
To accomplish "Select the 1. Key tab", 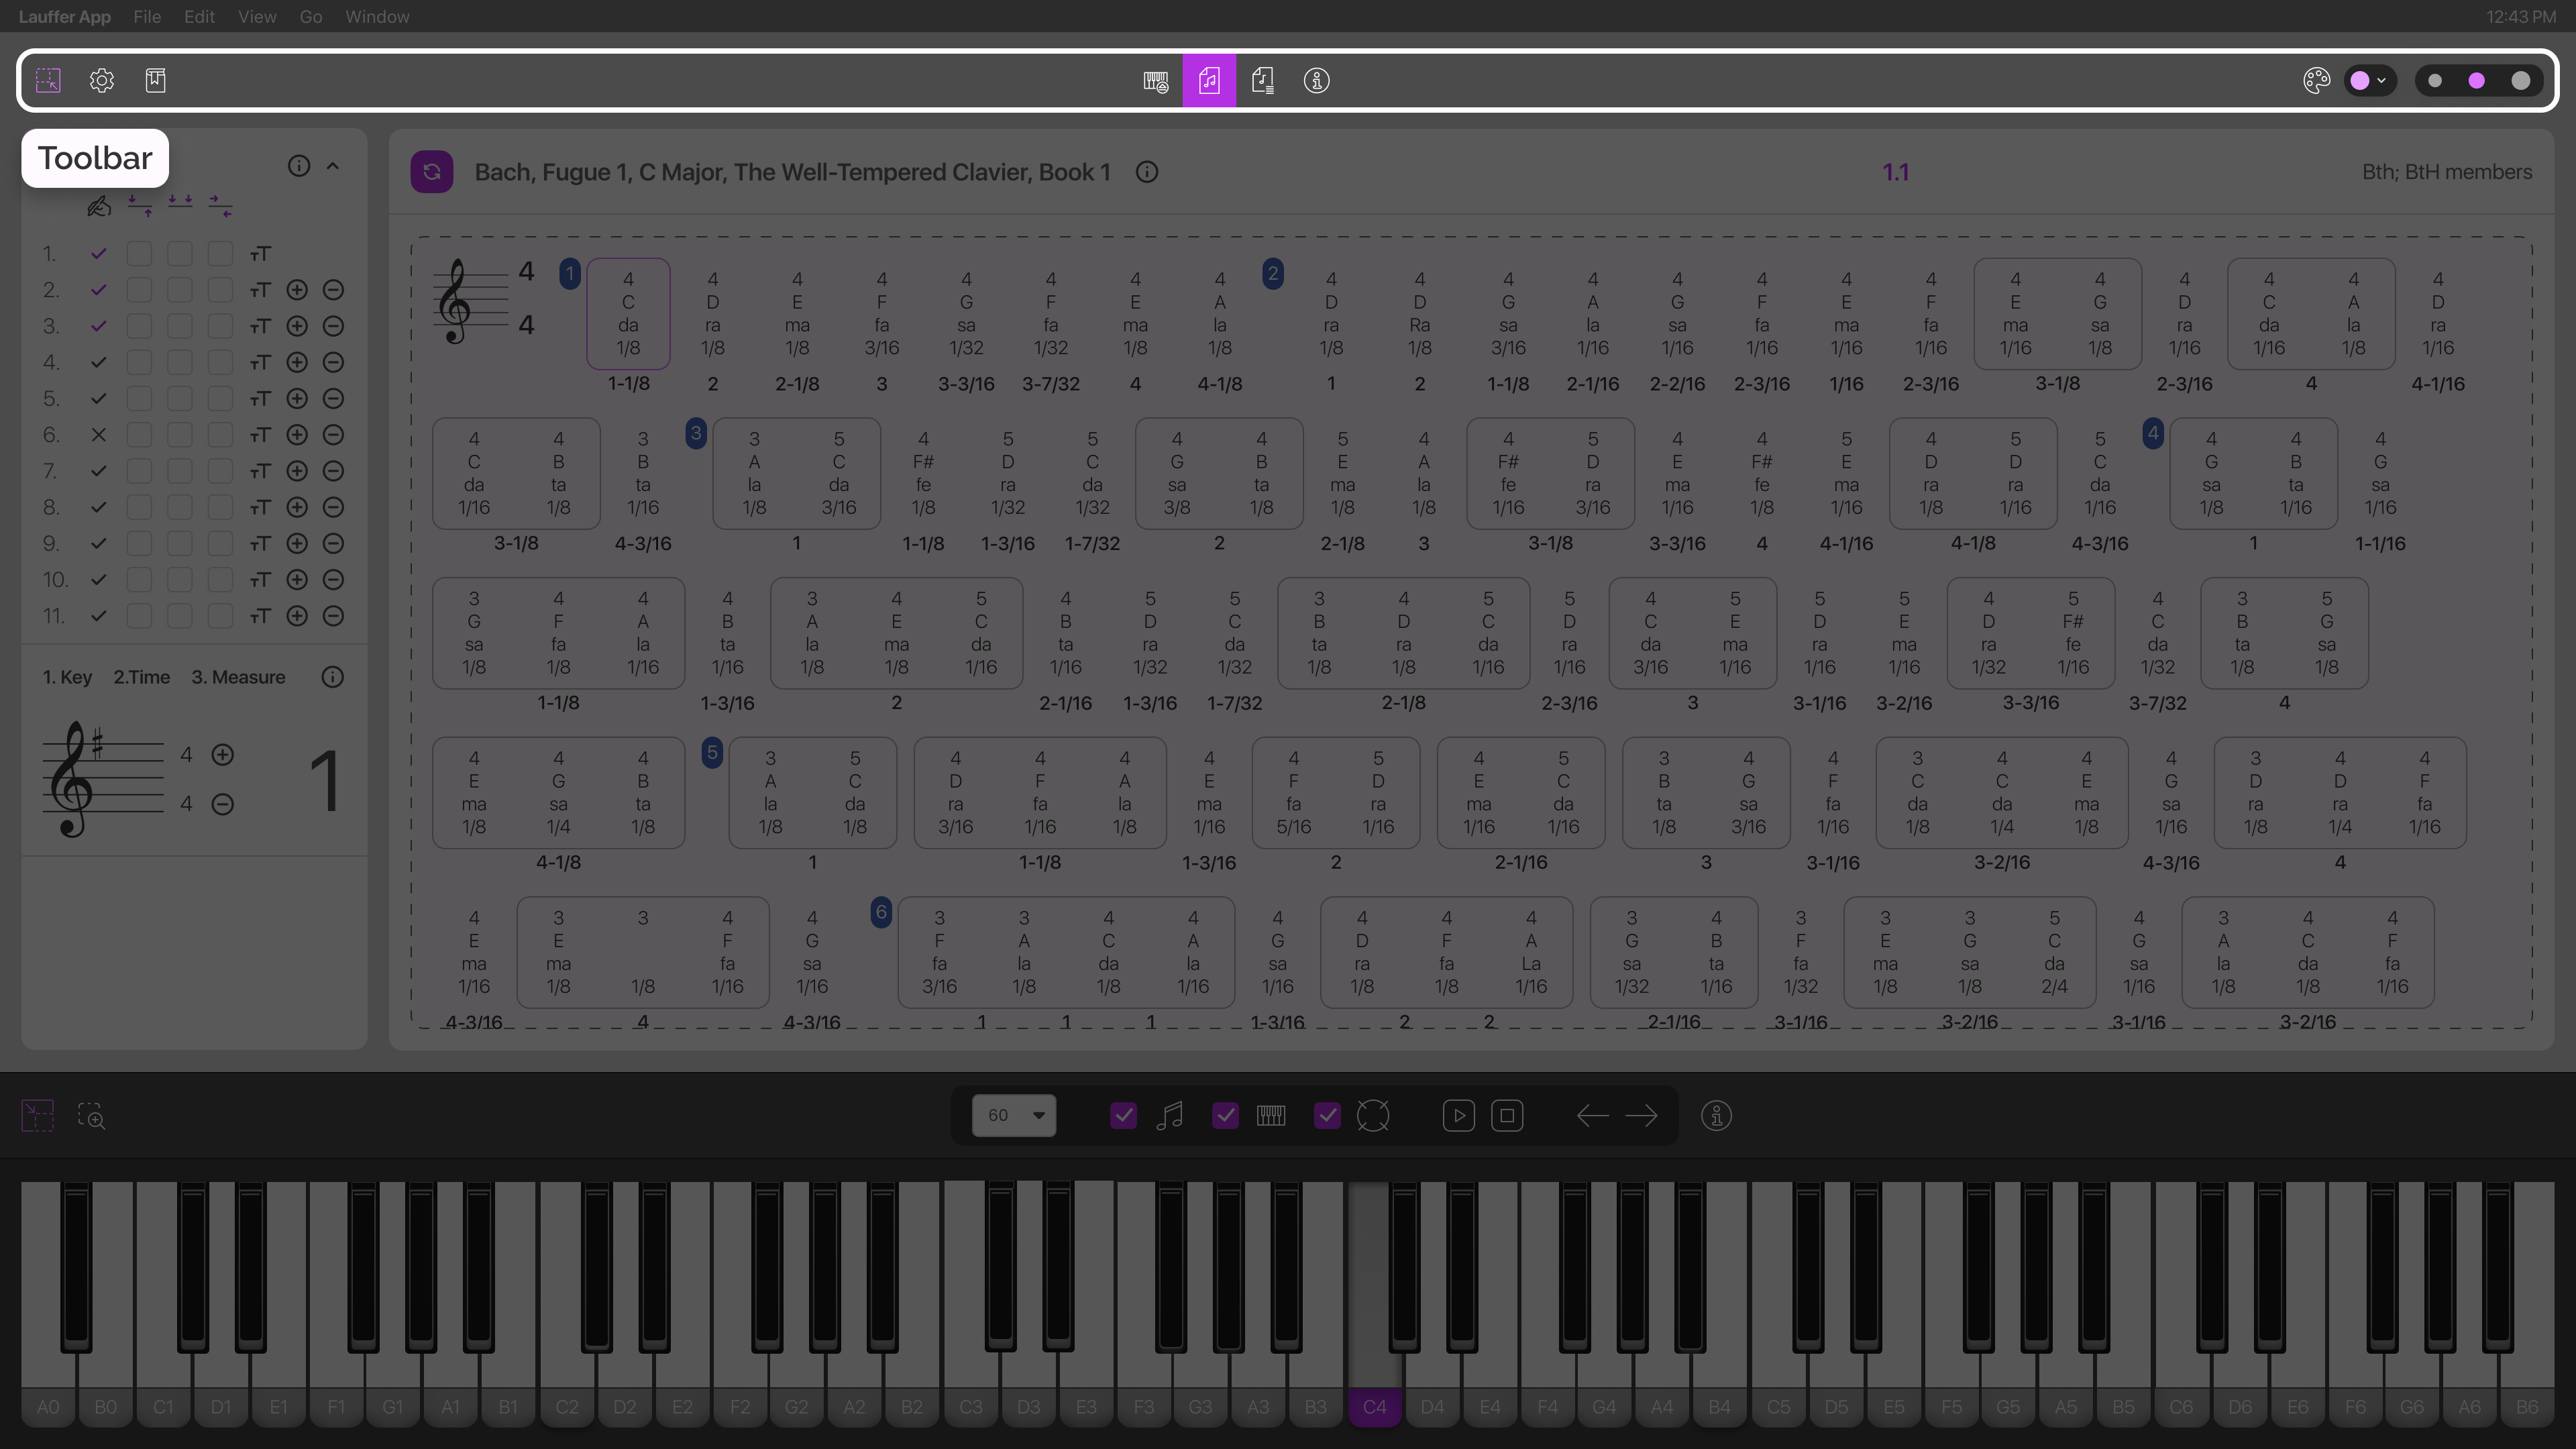I will [x=67, y=677].
